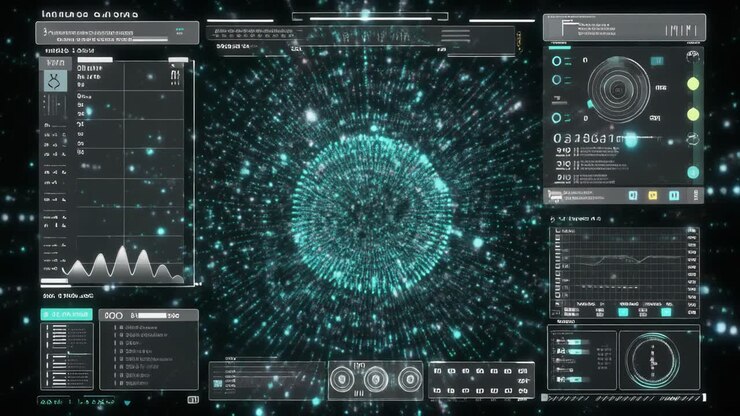Click last key in bottom row of key grid
This screenshot has height=416, width=740.
coord(522,391)
